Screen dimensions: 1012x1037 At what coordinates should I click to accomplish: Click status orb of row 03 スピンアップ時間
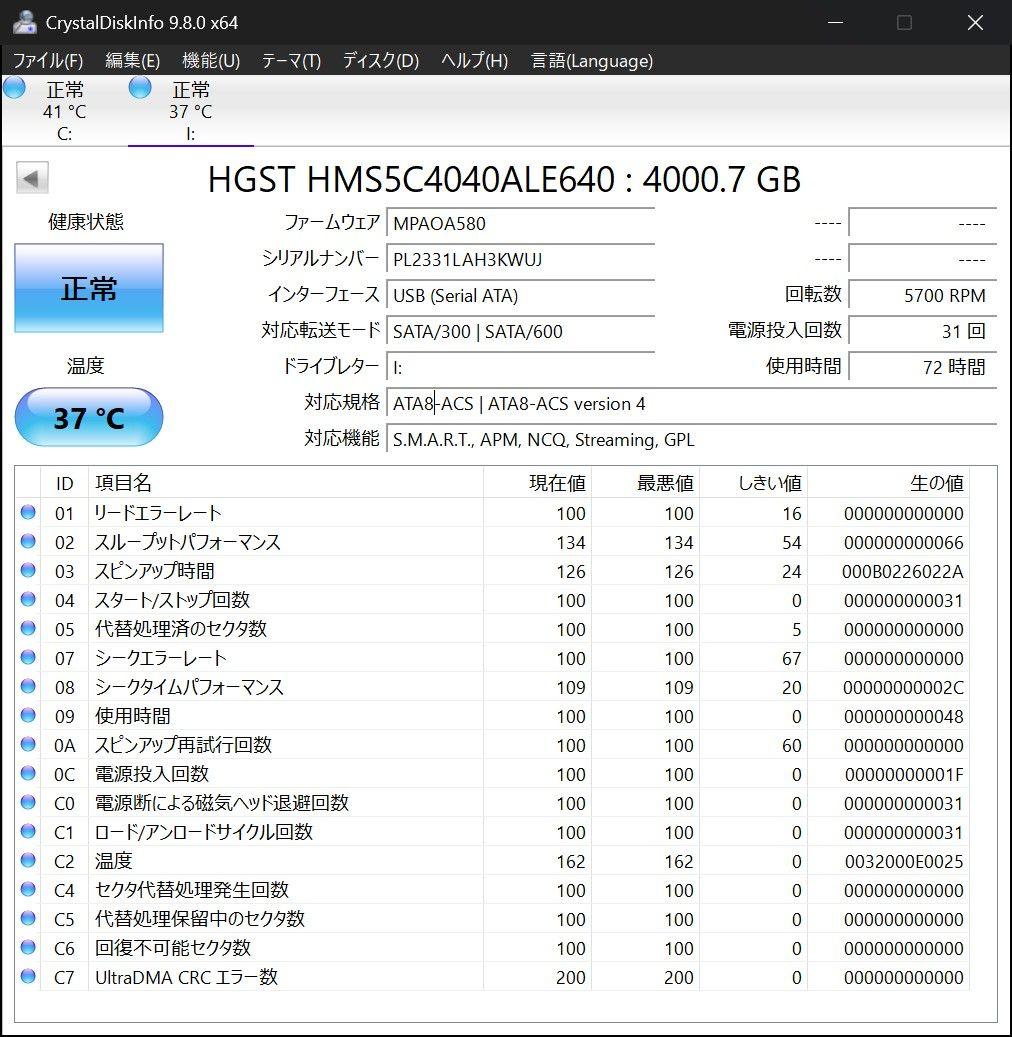pos(28,570)
